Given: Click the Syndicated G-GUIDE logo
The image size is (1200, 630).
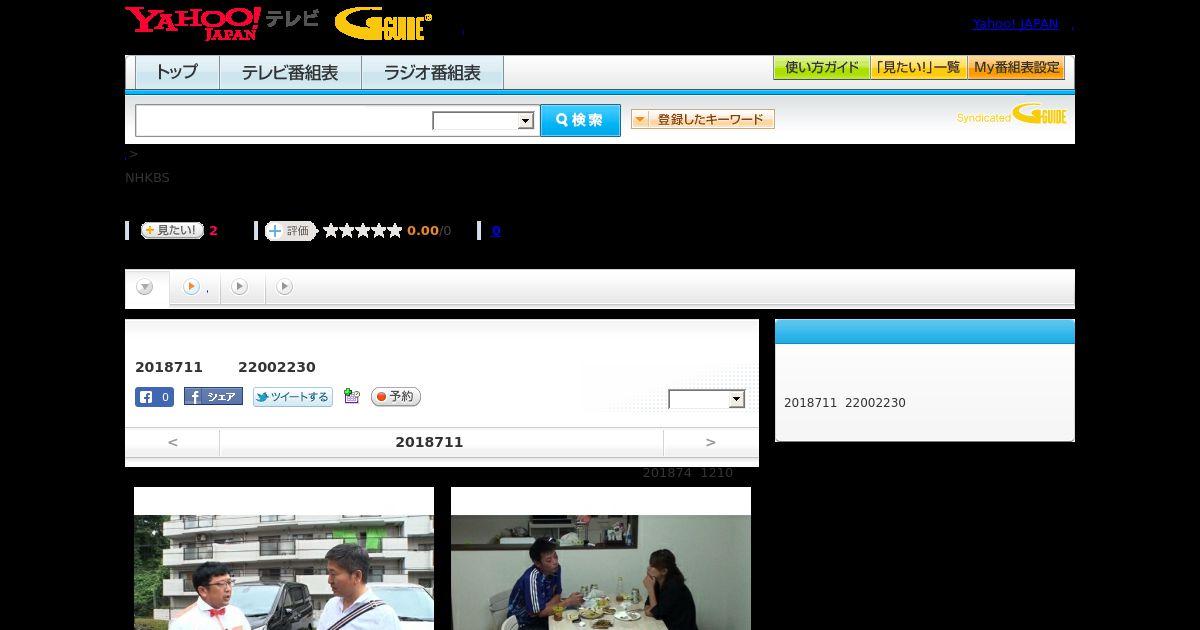Looking at the screenshot, I should tap(1011, 114).
